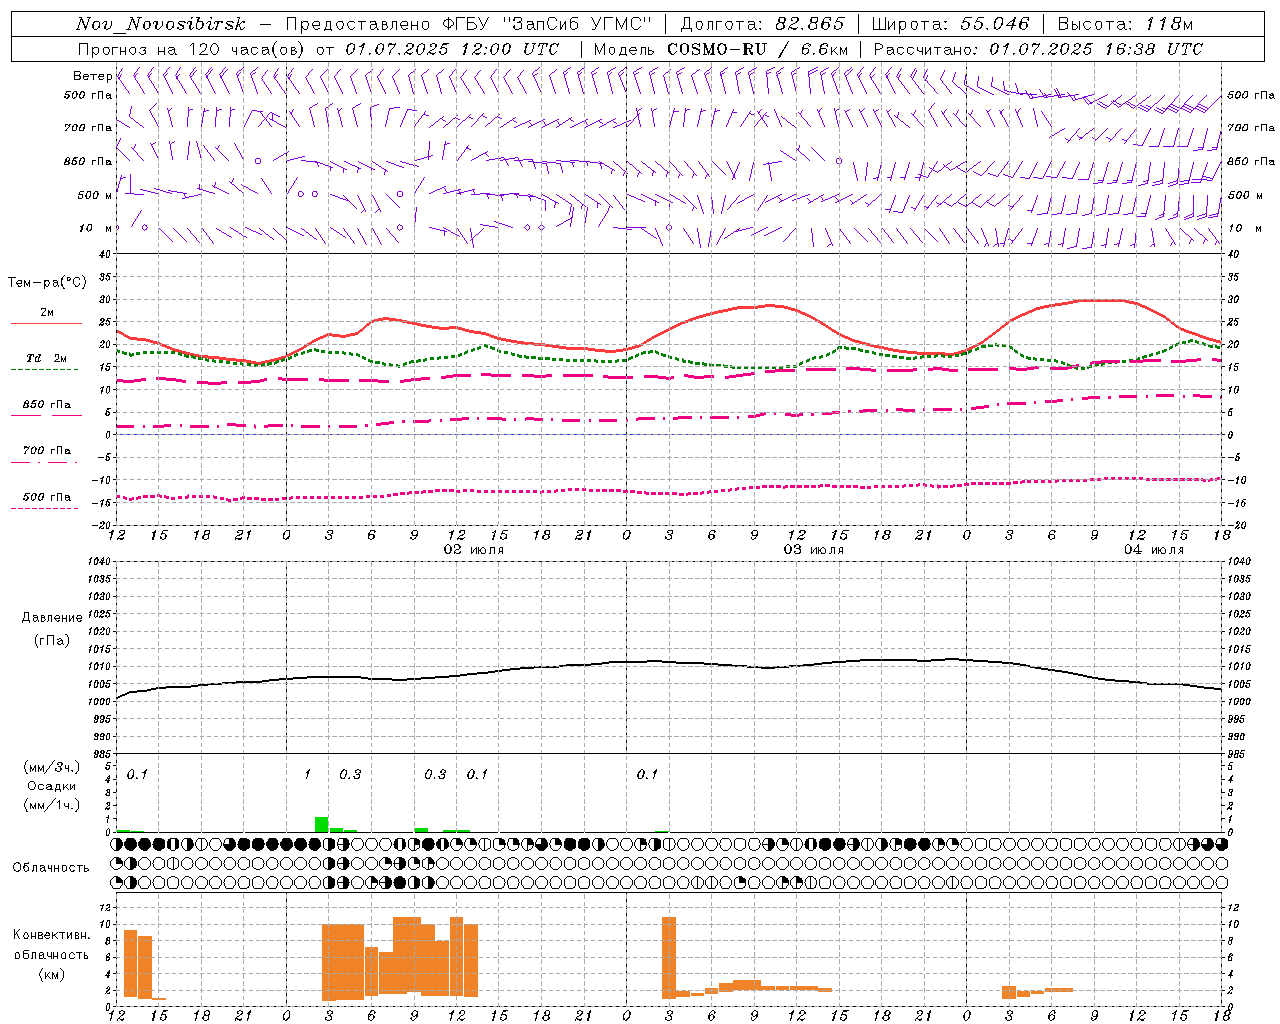The image size is (1280, 1024).
Task: Click the forecast start time '01.07.2025 12:00 UTC'
Action: click(452, 49)
